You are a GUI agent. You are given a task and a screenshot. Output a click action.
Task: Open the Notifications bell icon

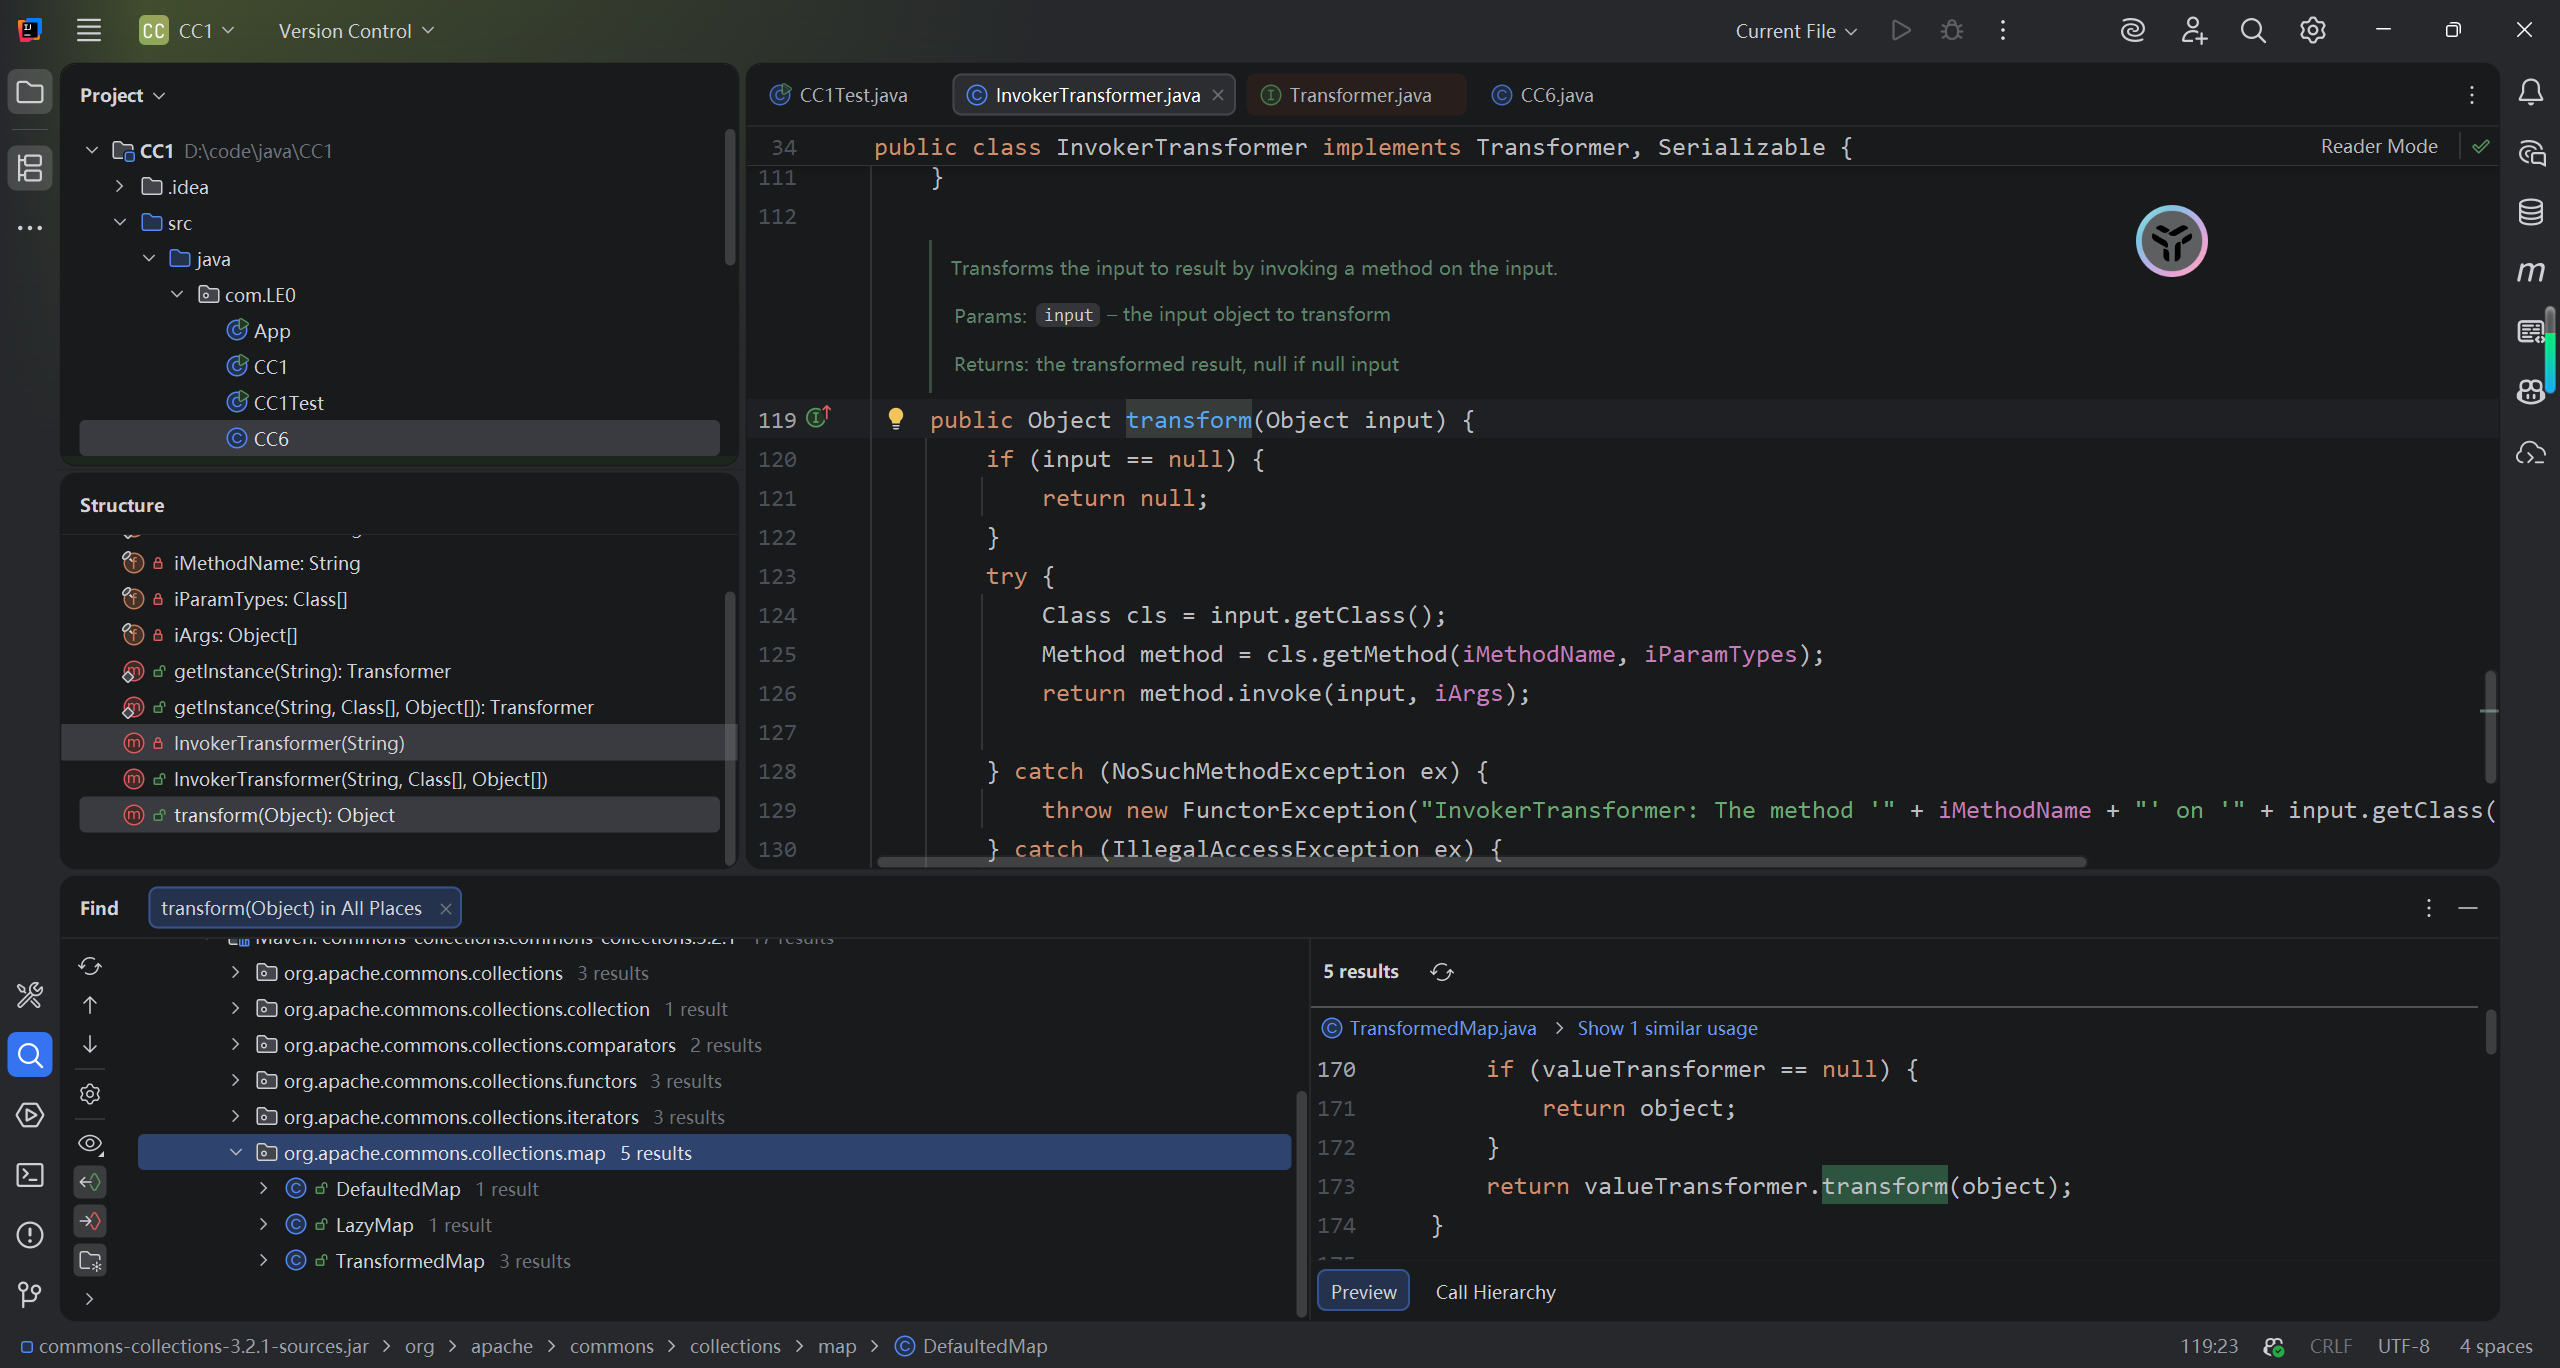coord(2530,93)
